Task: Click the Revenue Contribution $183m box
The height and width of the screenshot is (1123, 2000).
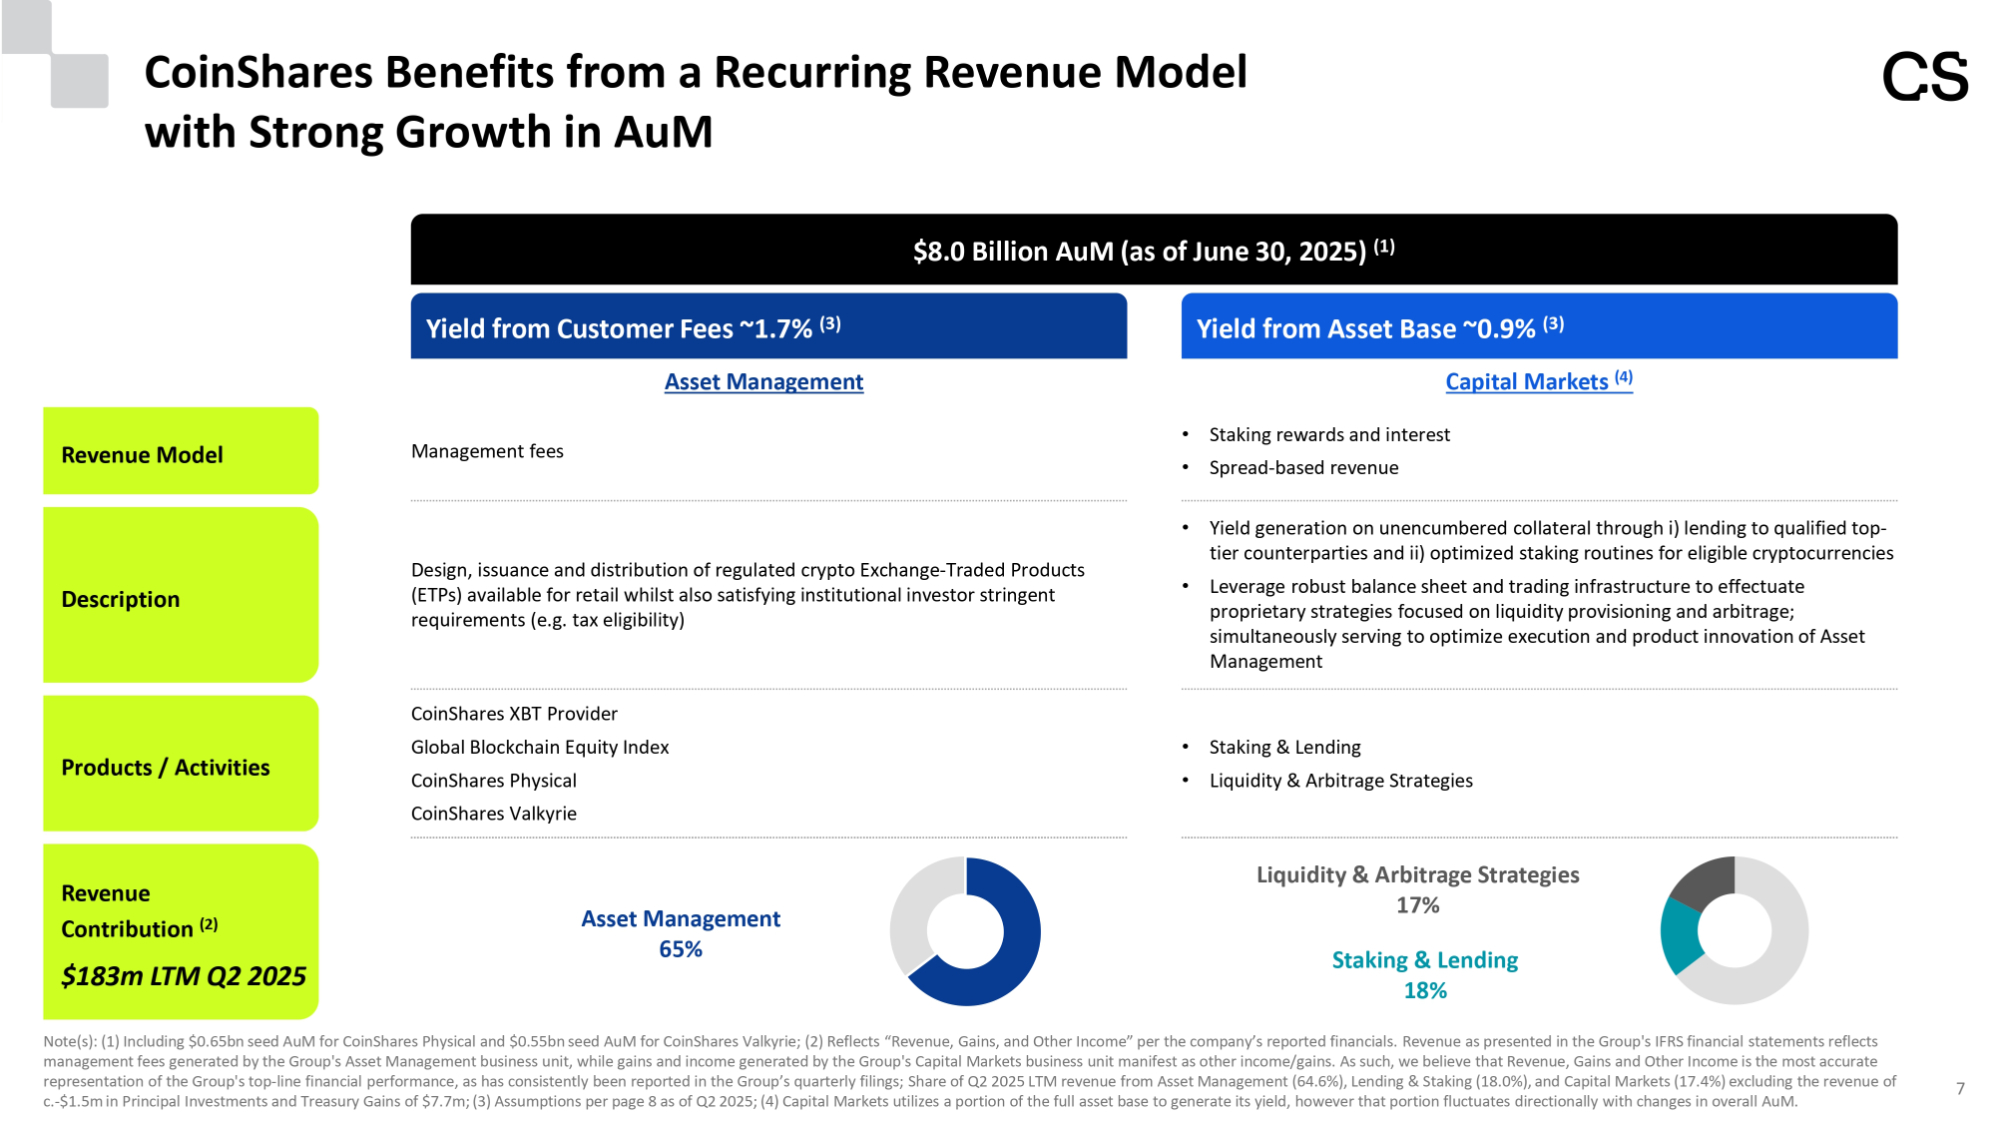Action: [x=180, y=932]
